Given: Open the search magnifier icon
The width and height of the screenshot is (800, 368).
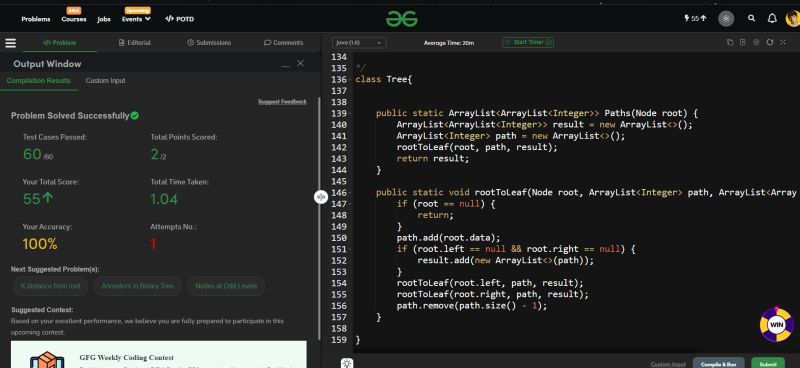Looking at the screenshot, I should coord(751,18).
